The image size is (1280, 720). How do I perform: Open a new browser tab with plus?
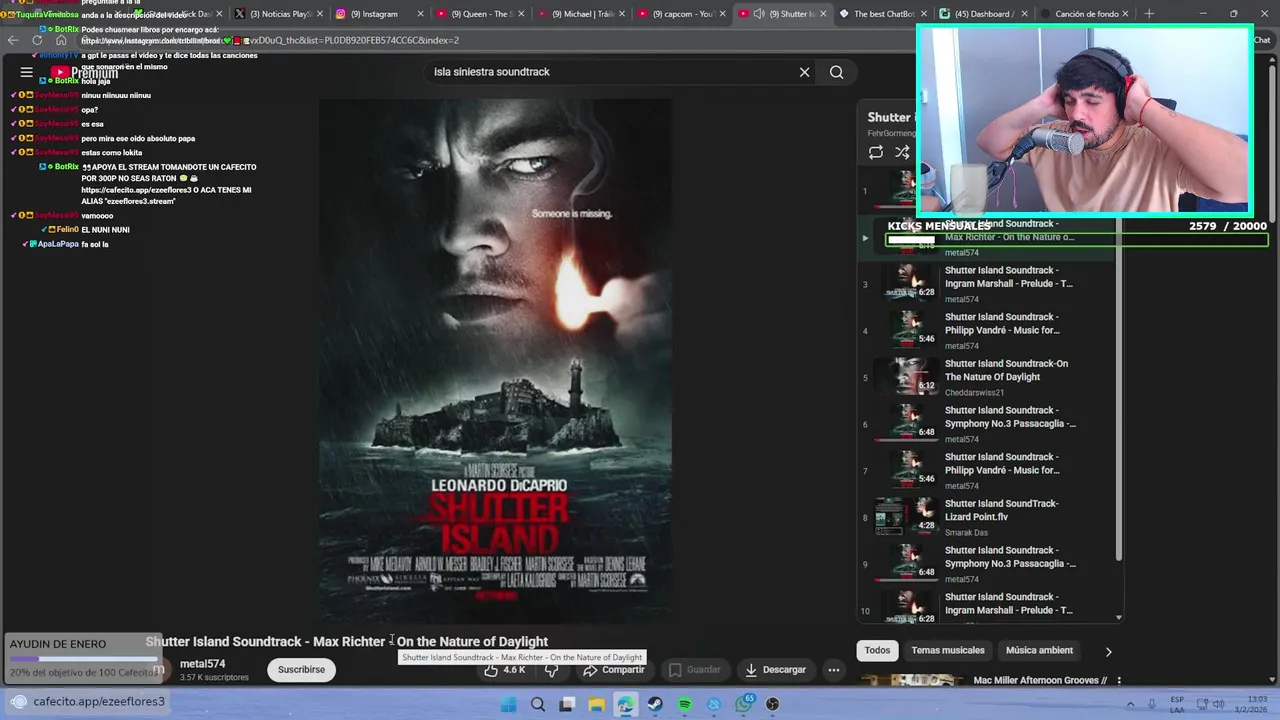[1149, 14]
